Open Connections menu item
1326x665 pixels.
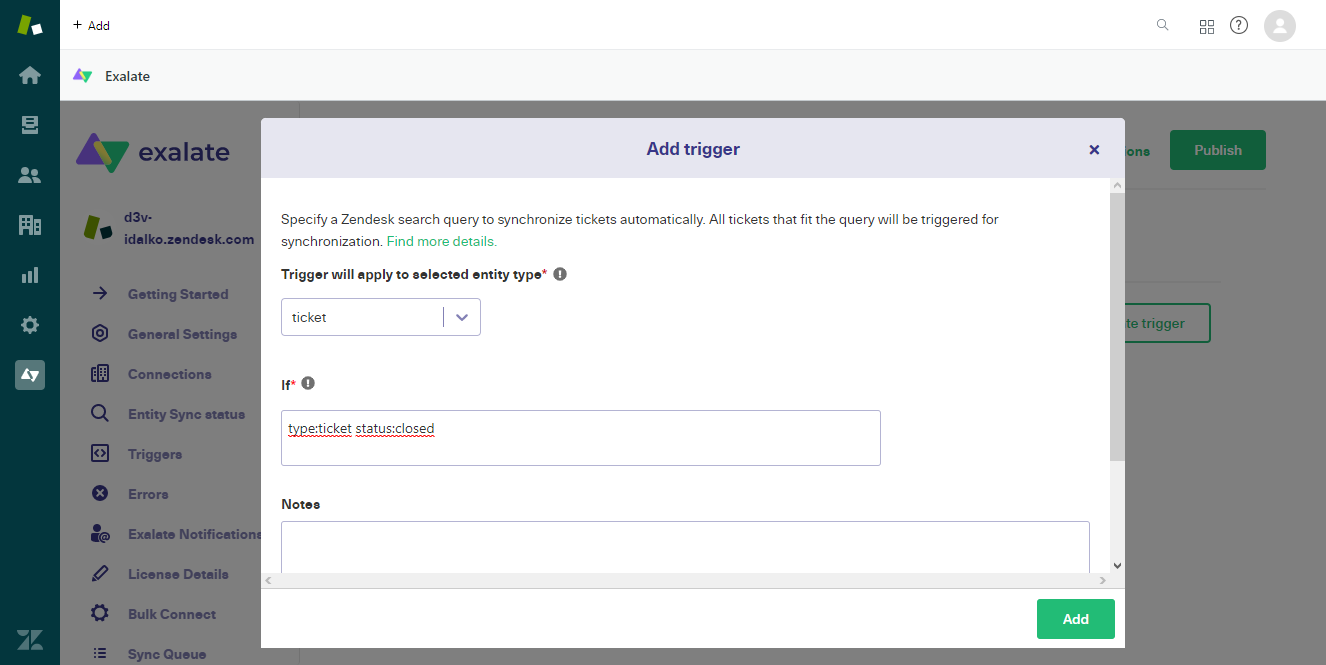tap(170, 374)
